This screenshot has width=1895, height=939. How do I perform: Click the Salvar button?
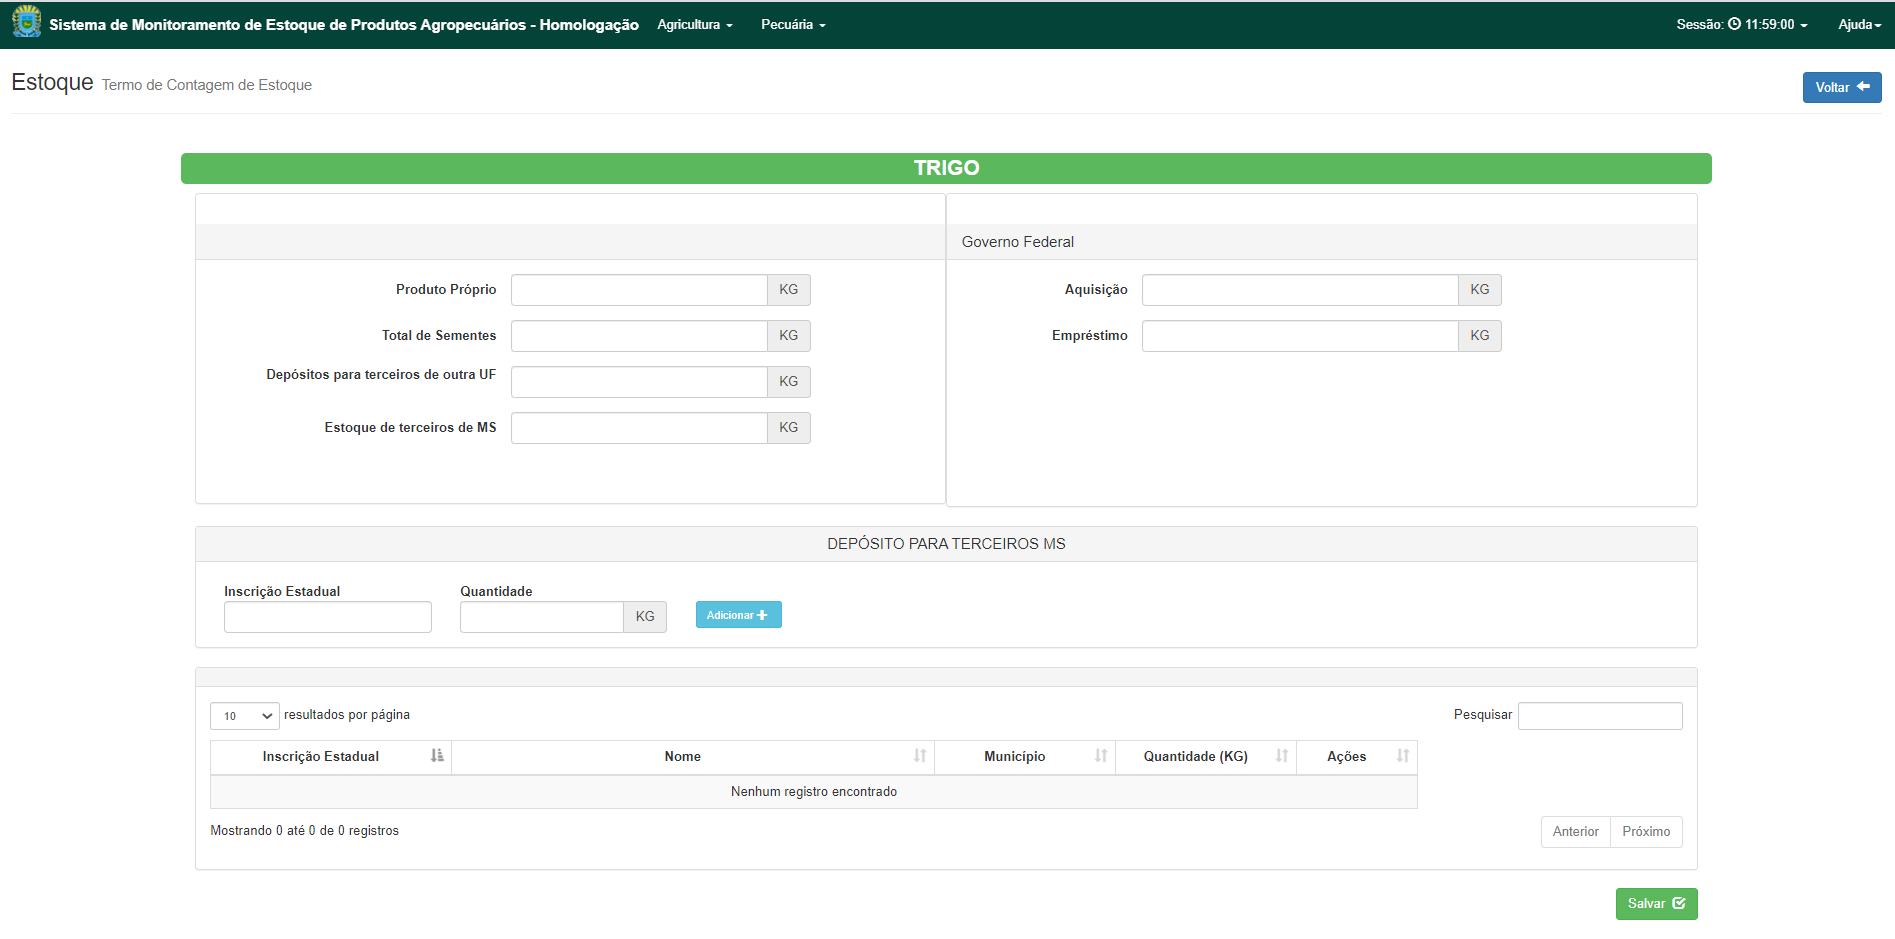pyautogui.click(x=1656, y=904)
